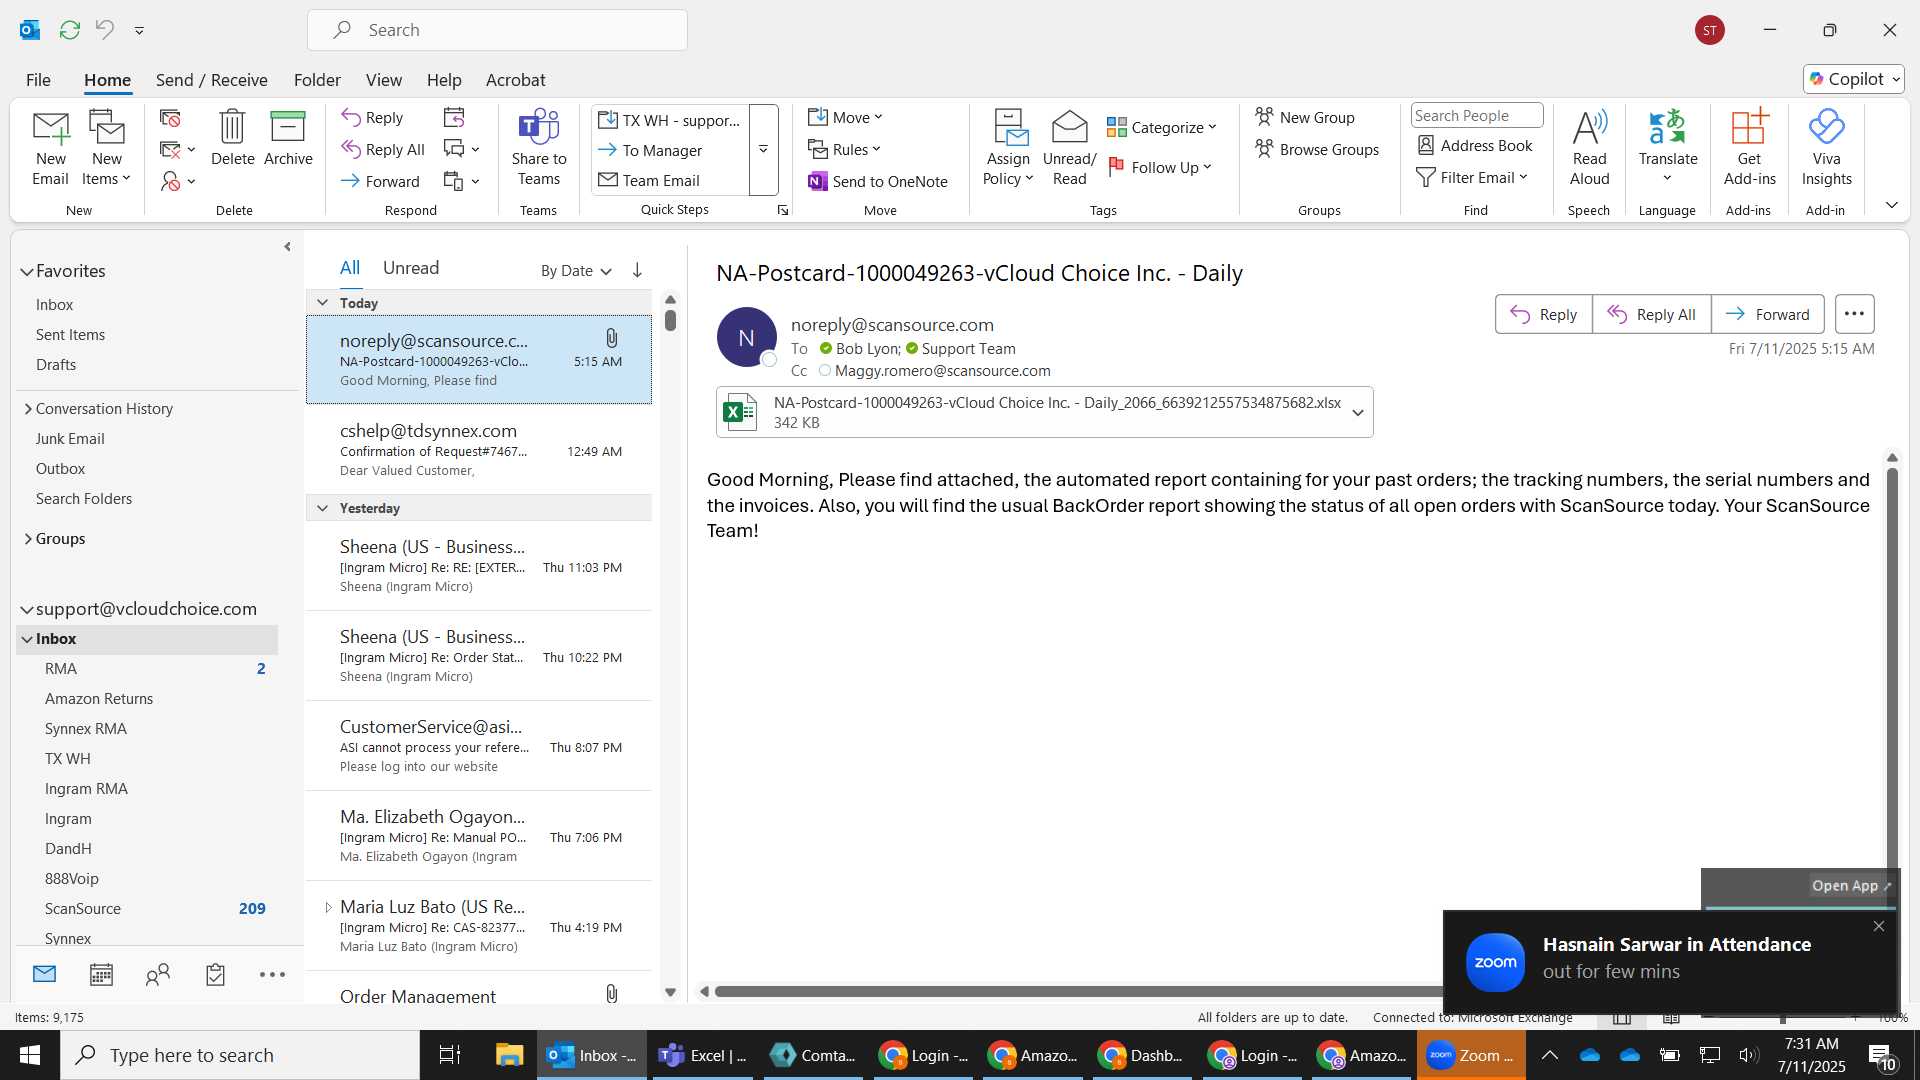Delete the selected message
1920x1080 pixels.
pos(232,138)
